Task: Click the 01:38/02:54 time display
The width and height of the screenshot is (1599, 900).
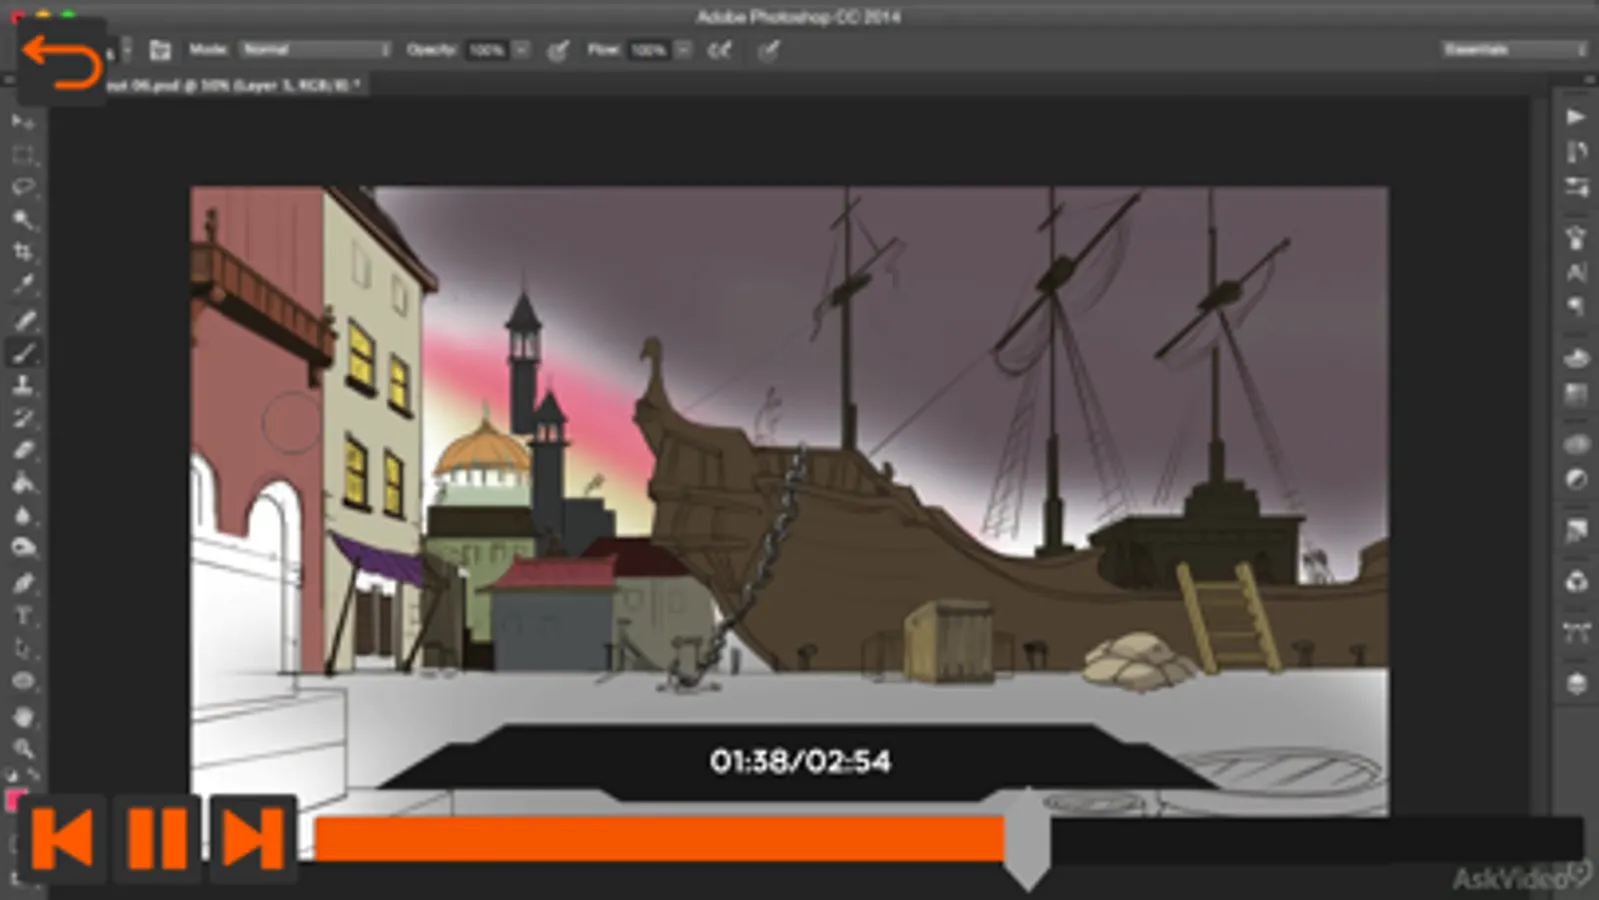Action: pyautogui.click(x=800, y=762)
